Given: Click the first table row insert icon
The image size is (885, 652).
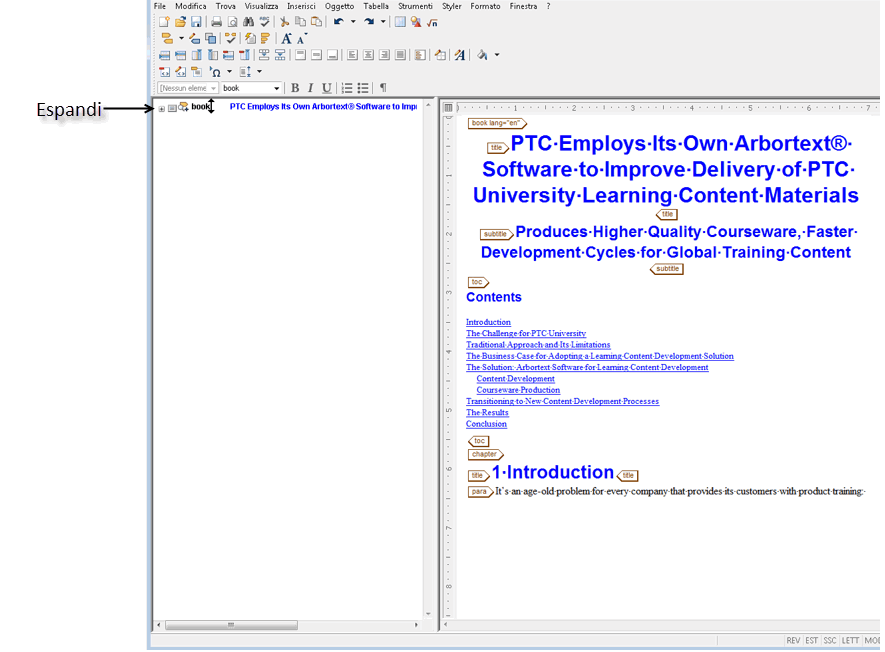Looking at the screenshot, I should point(164,55).
